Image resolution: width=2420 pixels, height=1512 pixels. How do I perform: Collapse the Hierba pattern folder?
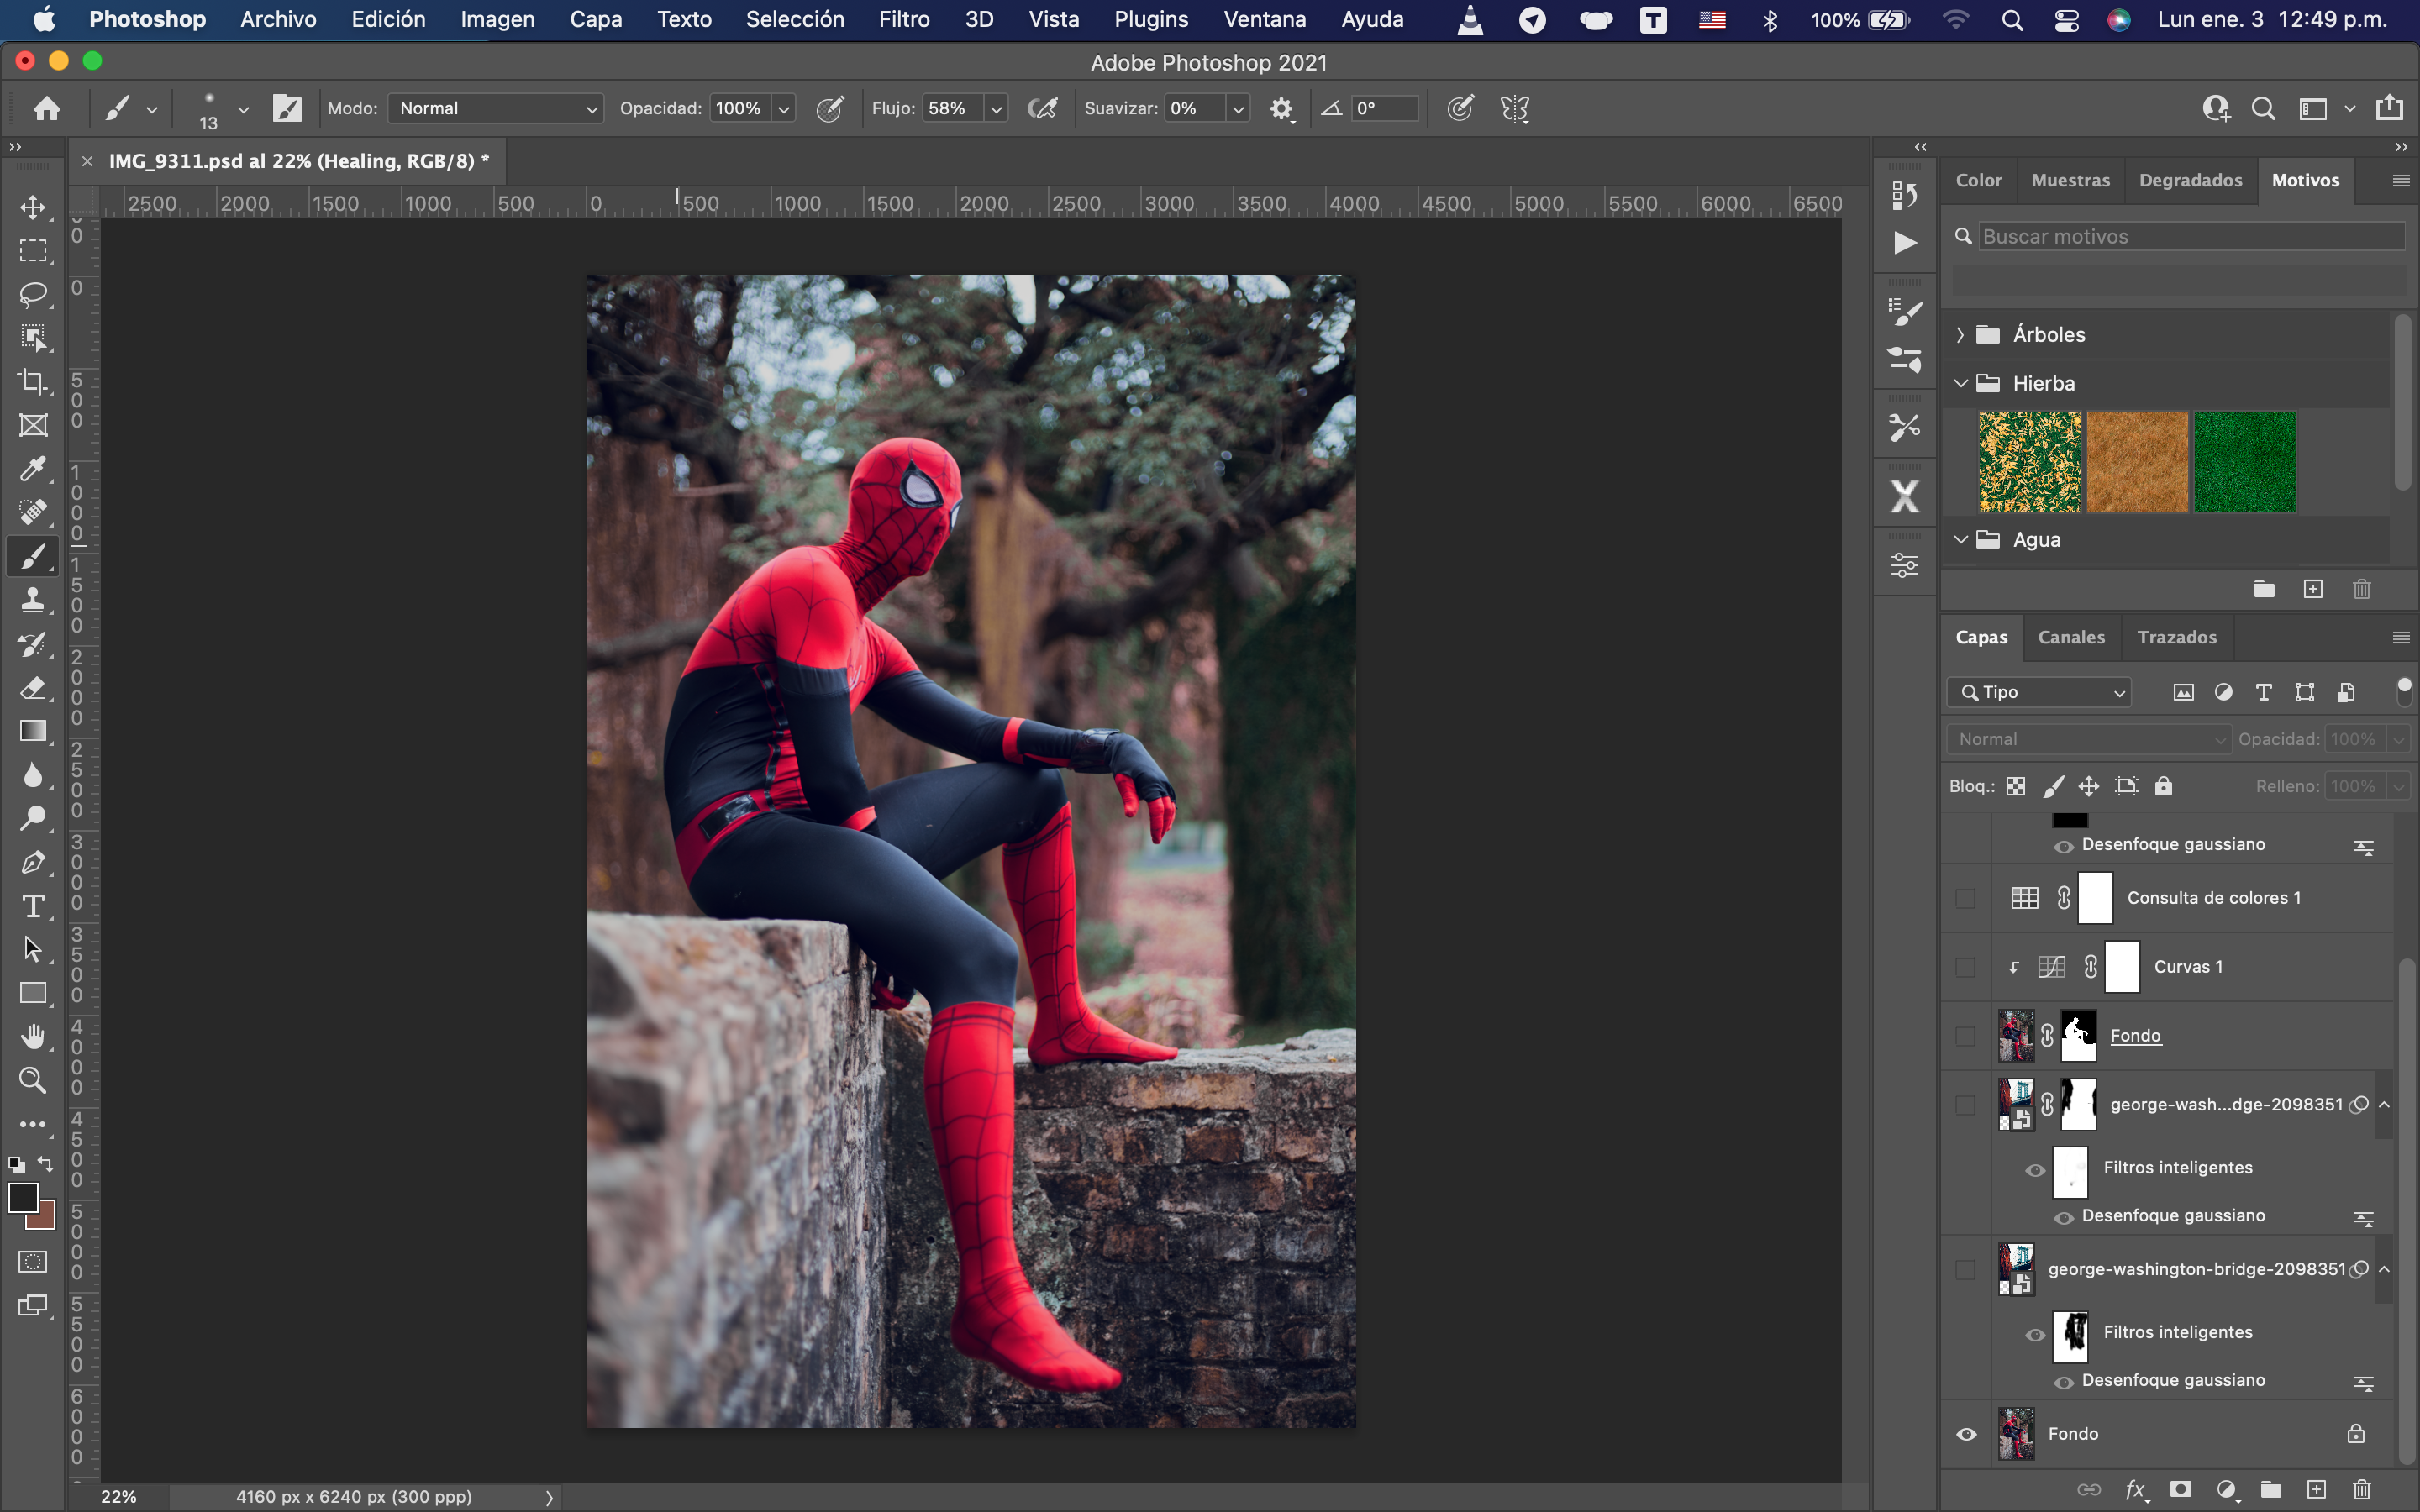(x=1960, y=384)
